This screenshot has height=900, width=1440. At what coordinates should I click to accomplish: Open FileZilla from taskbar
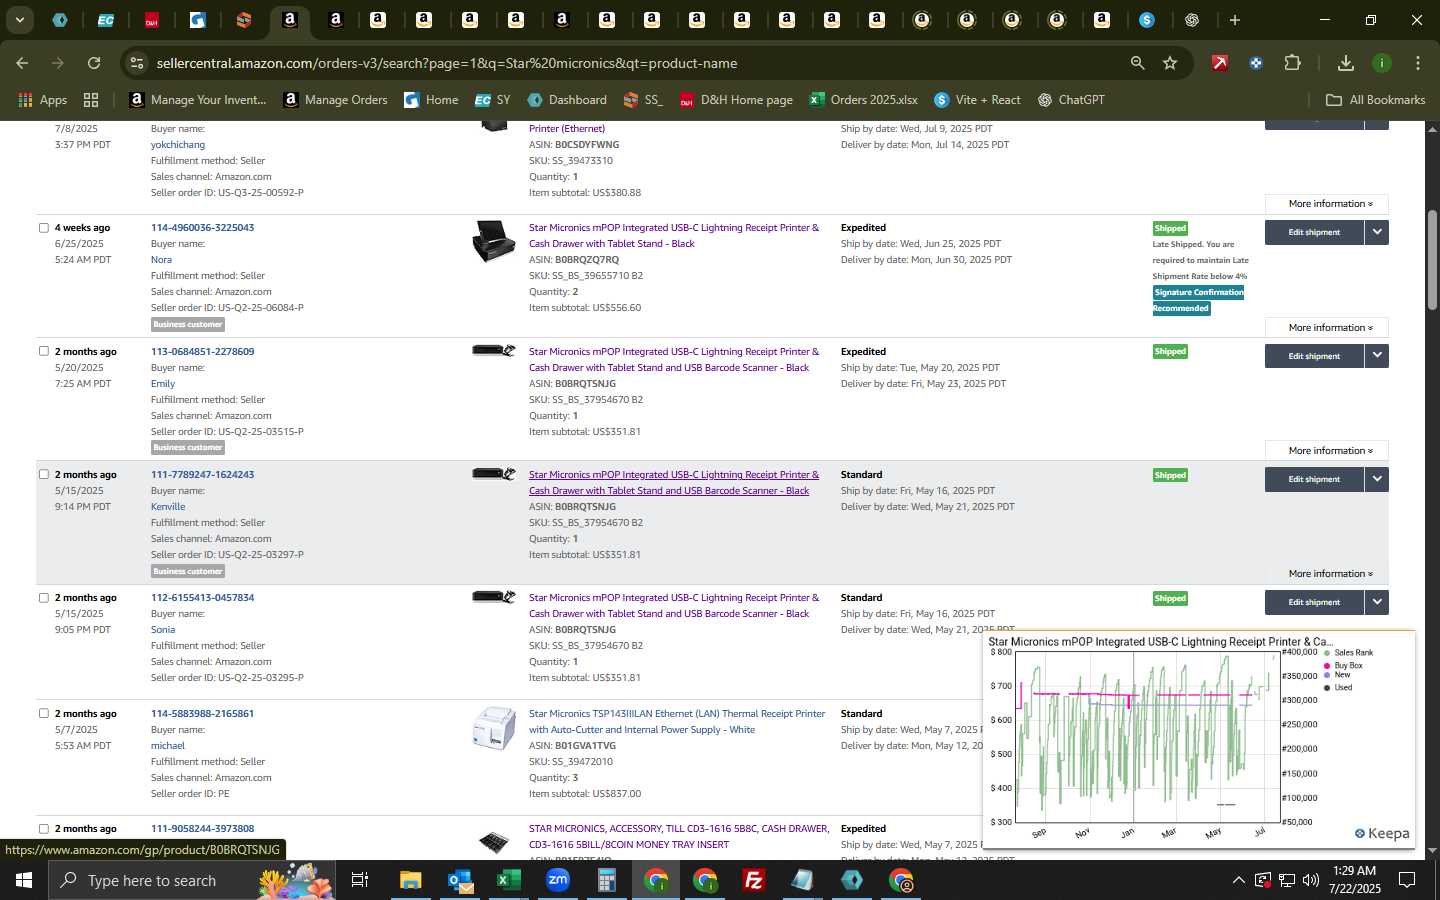pos(754,880)
